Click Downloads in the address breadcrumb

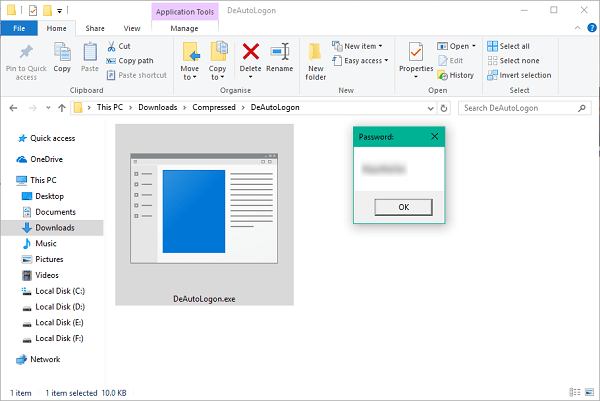158,108
